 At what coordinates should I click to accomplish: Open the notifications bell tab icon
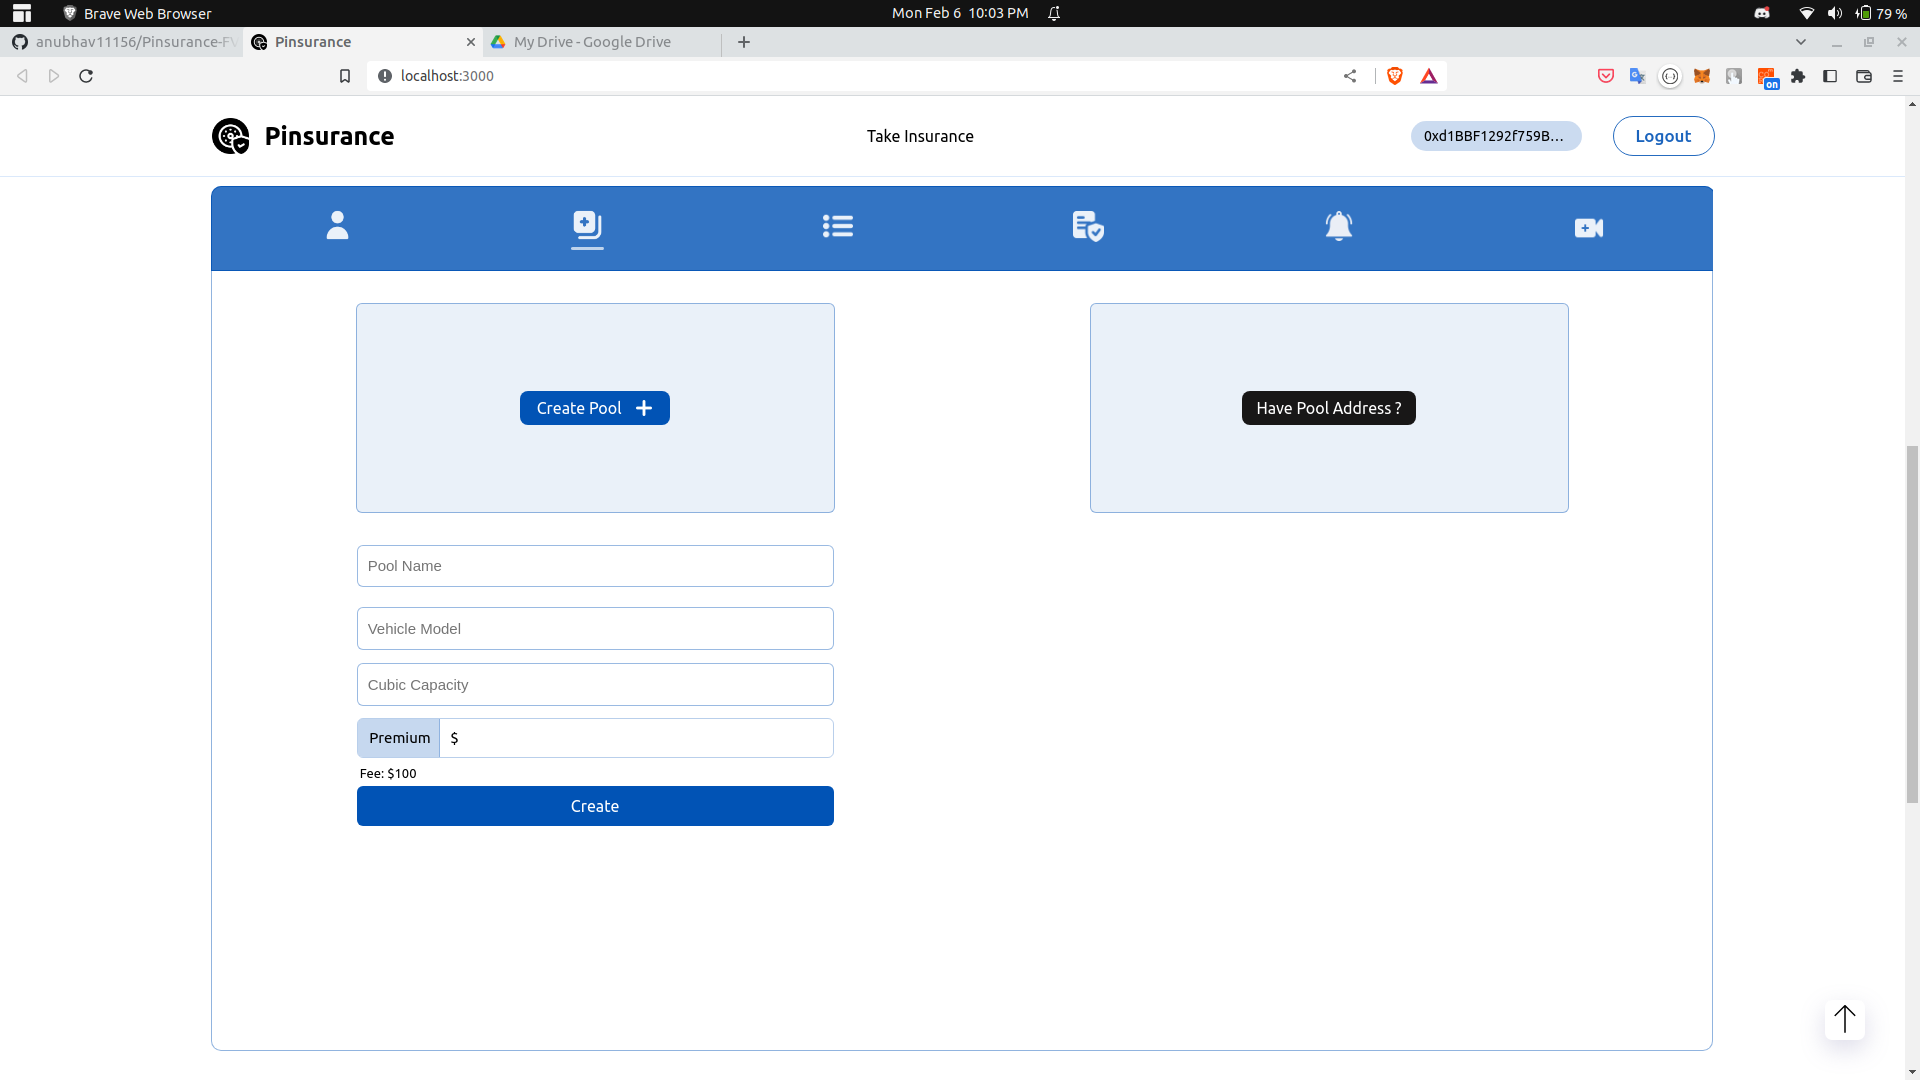(1339, 226)
